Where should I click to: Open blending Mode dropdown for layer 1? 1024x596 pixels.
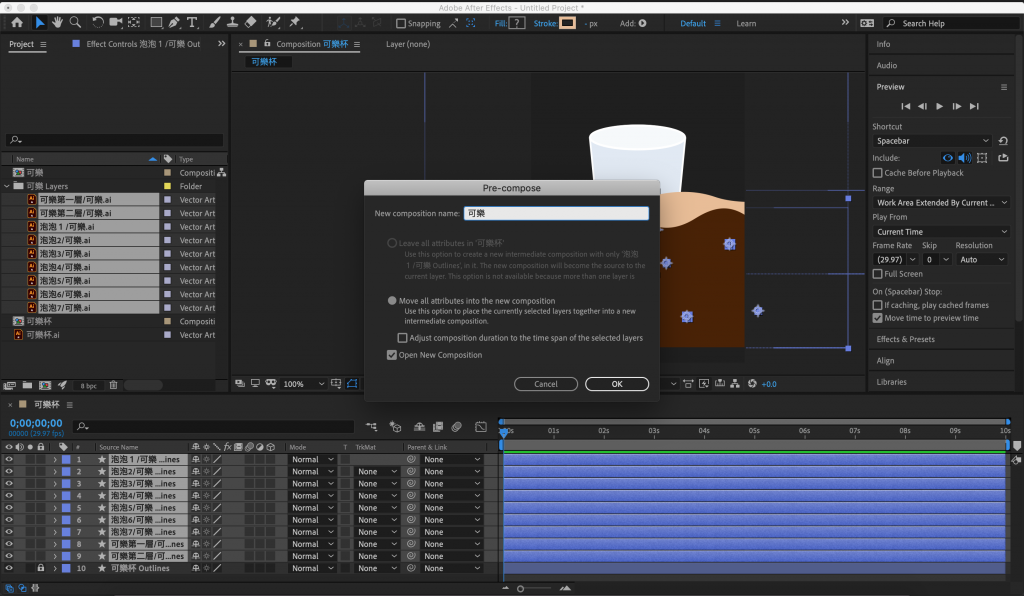click(x=311, y=460)
